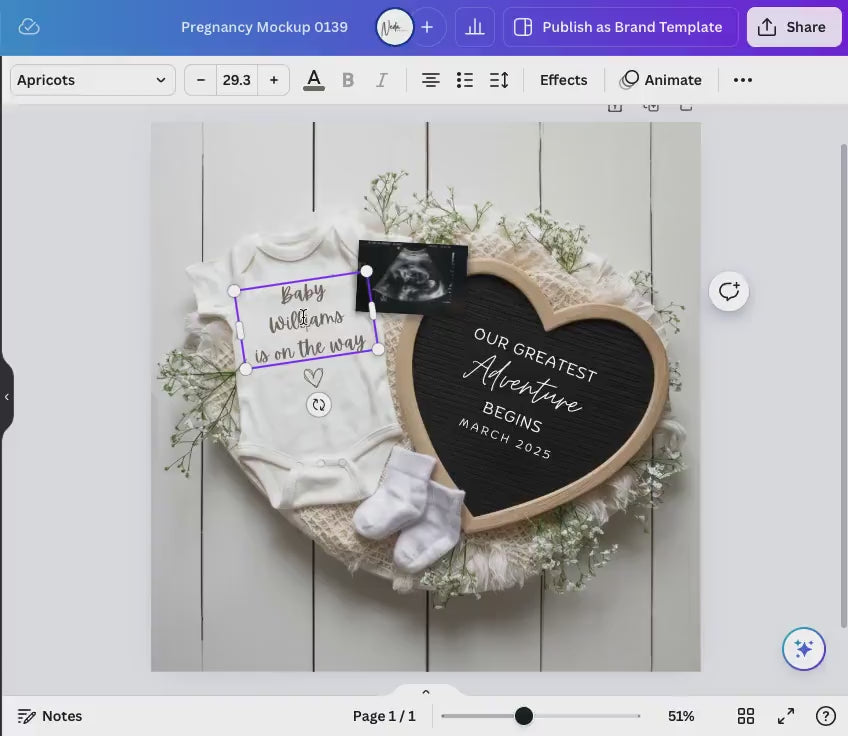The height and width of the screenshot is (736, 848).
Task: Expand the more options ellipsis menu
Action: pos(742,80)
